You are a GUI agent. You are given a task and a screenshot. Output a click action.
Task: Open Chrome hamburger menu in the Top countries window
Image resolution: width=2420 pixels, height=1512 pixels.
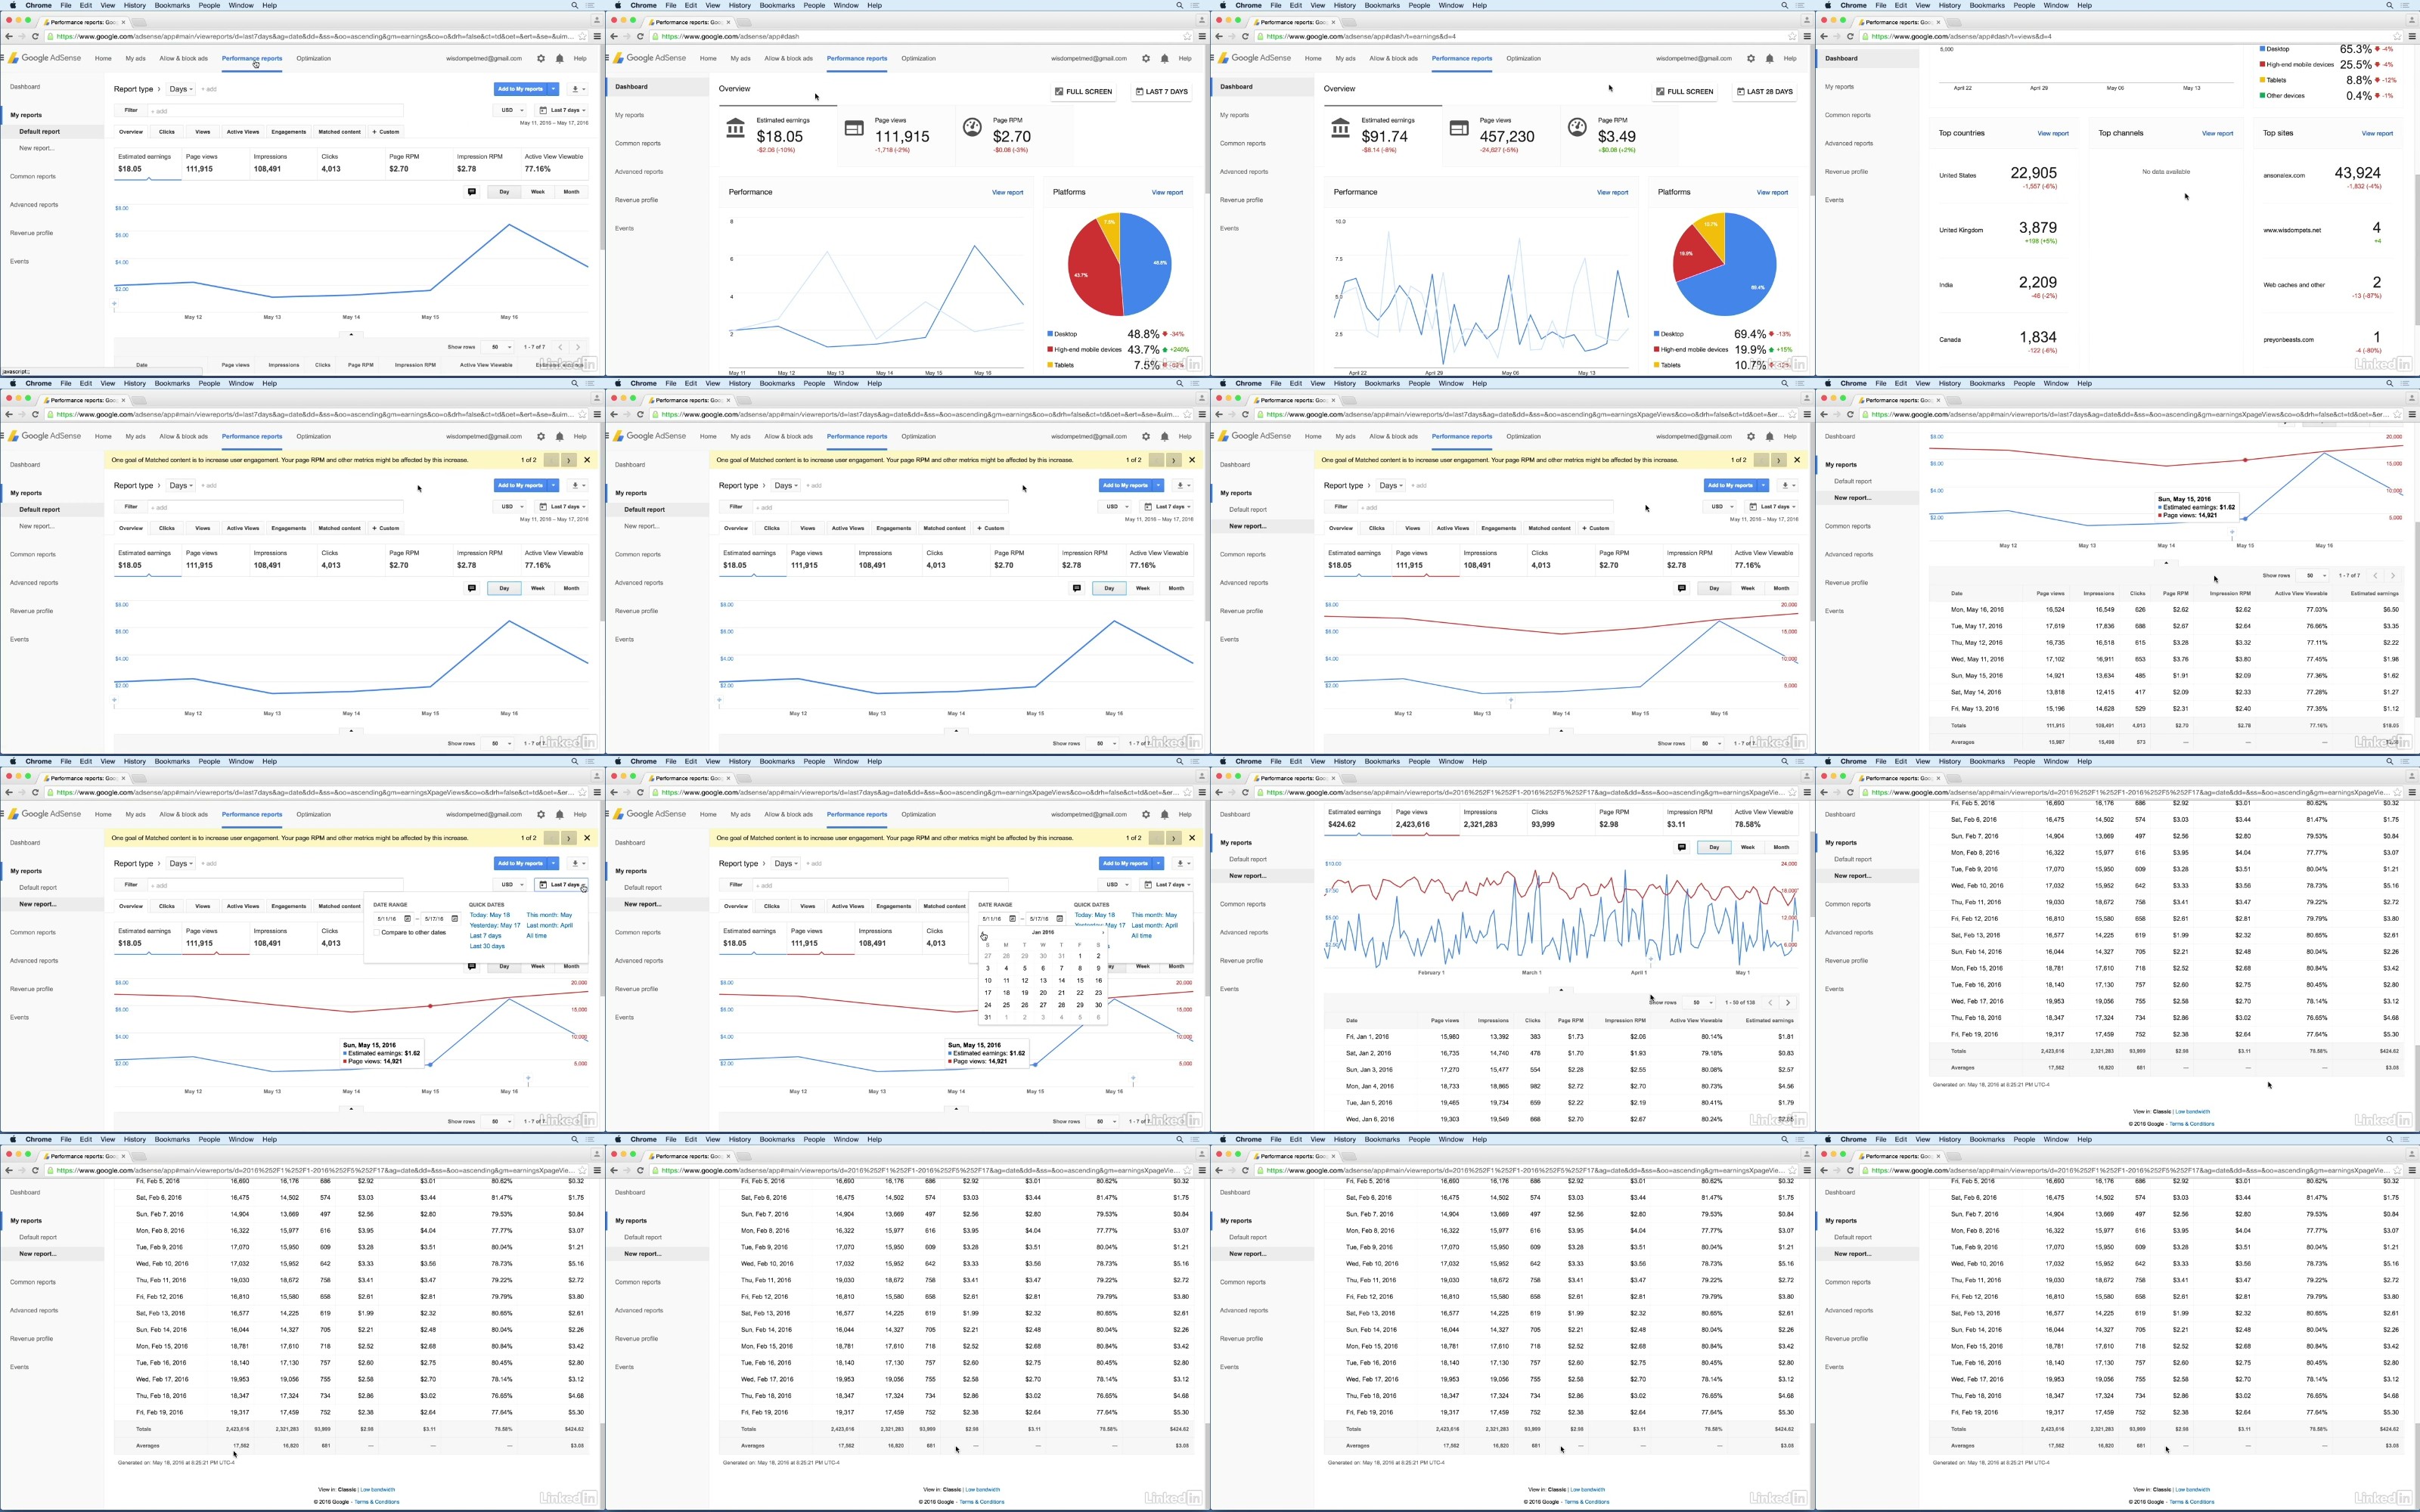(2412, 36)
